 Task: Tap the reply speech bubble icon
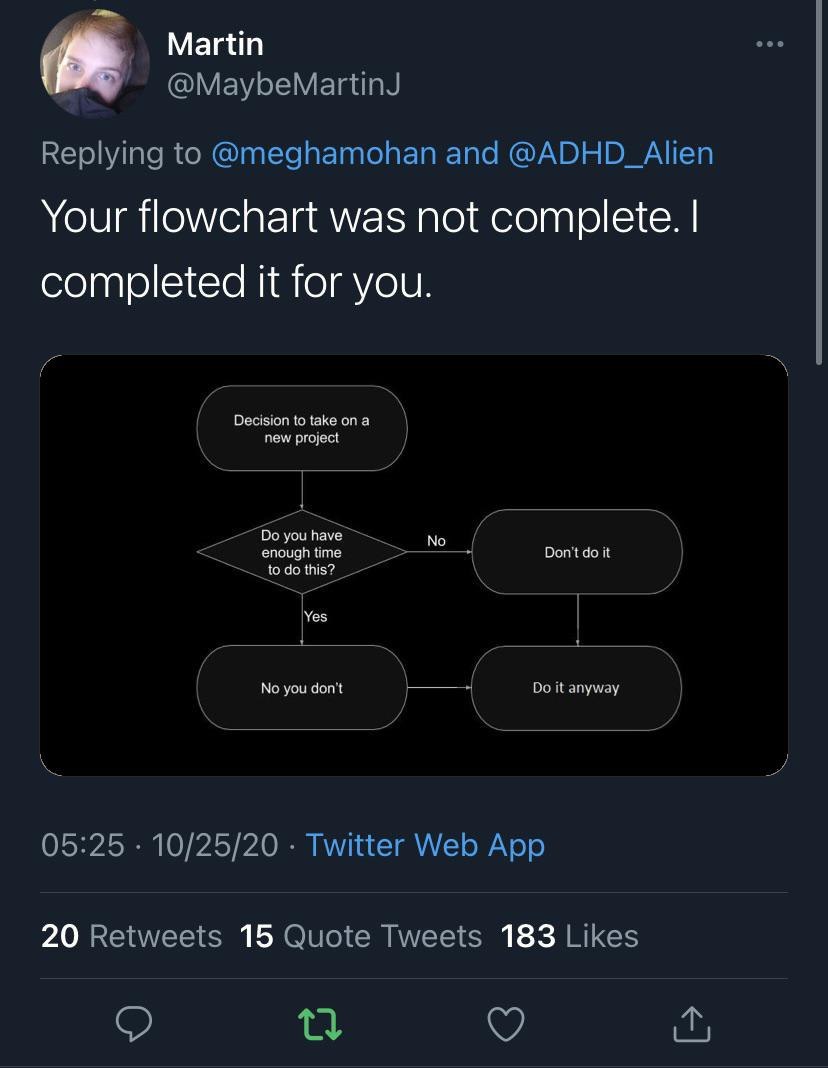tap(133, 1023)
